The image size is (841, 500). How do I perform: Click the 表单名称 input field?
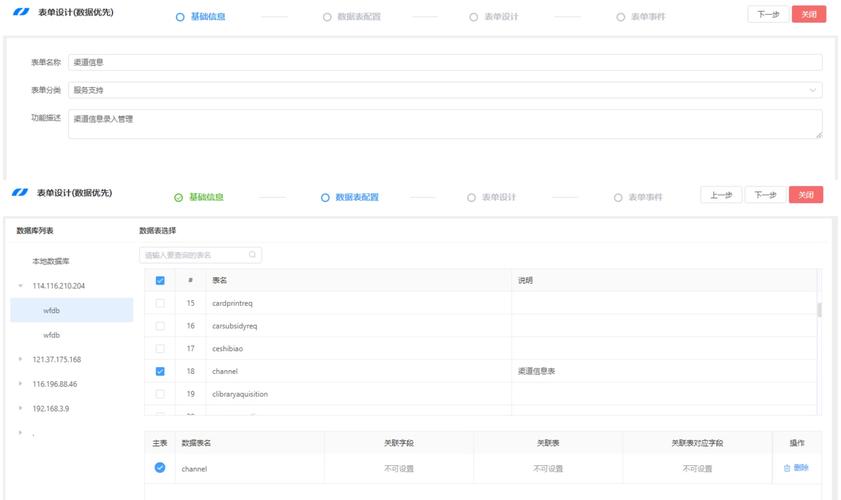tap(445, 62)
